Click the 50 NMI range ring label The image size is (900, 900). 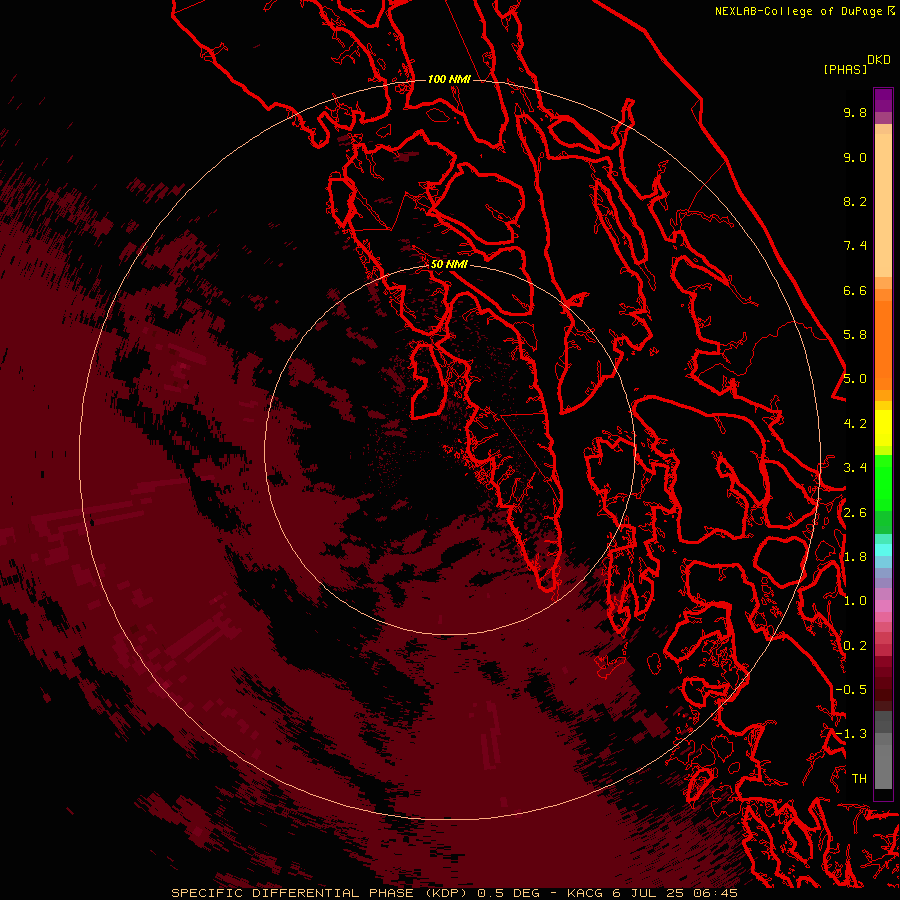(449, 264)
